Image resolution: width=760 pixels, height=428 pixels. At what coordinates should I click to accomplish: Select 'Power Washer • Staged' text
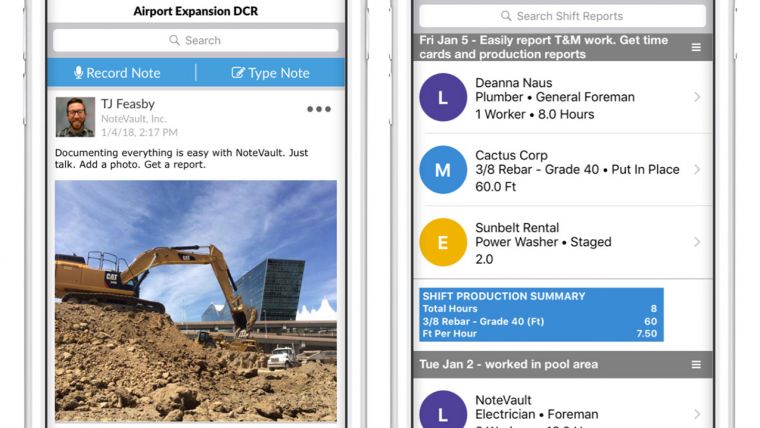(543, 242)
